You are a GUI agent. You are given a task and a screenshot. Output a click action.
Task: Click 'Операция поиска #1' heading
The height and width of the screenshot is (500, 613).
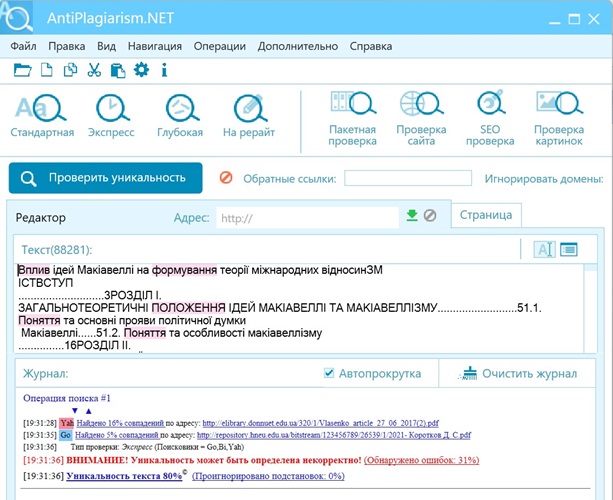tap(67, 398)
